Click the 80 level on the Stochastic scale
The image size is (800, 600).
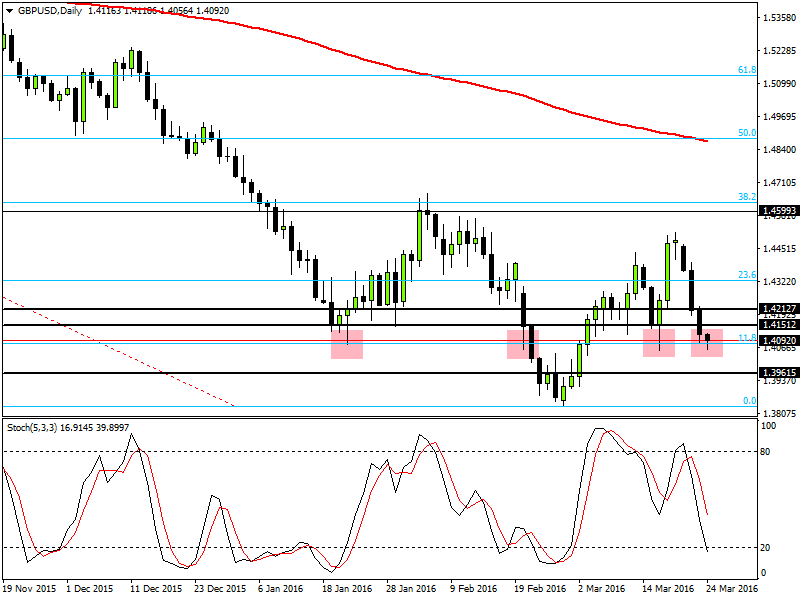point(765,452)
